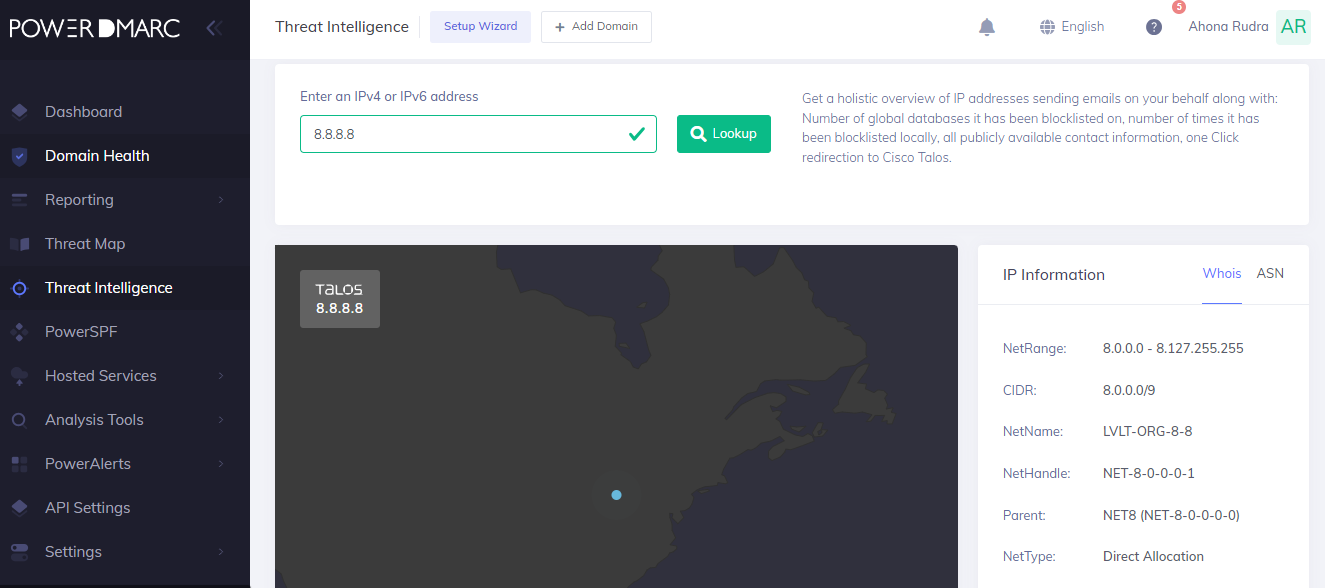
Task: Click the Analysis Tools circle icon
Action: (x=19, y=420)
